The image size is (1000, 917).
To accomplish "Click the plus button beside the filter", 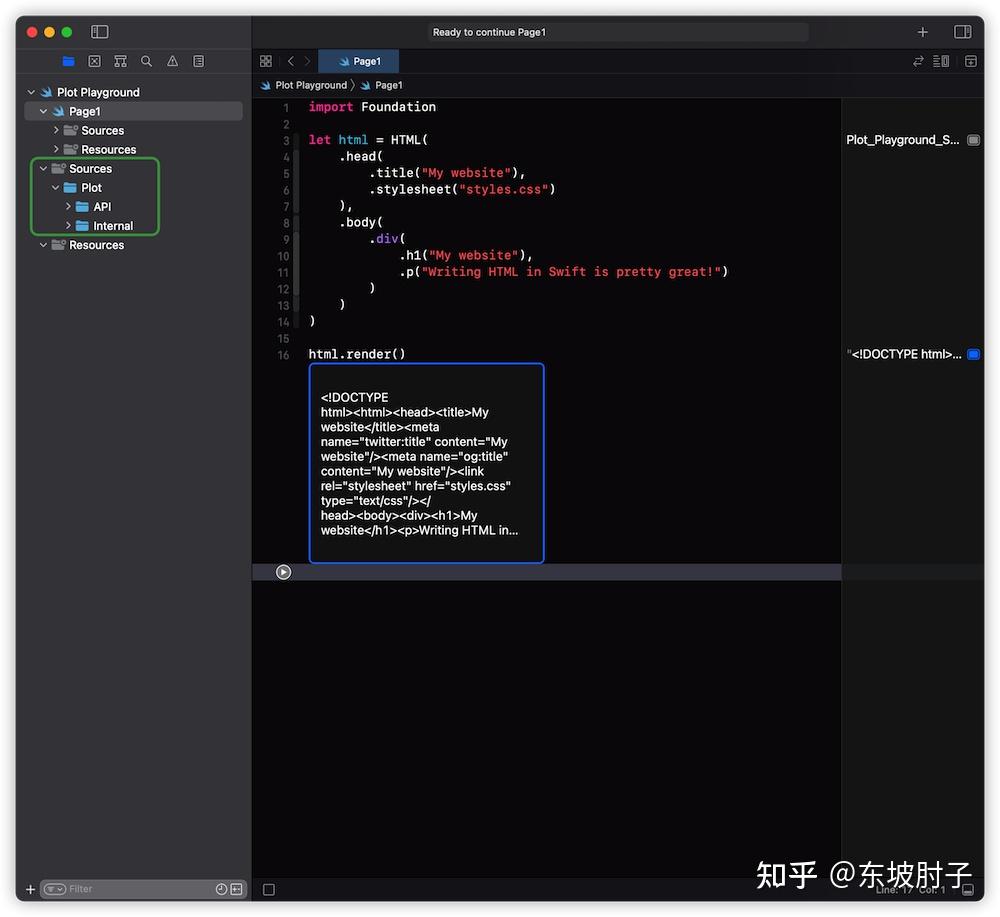I will tap(30, 889).
